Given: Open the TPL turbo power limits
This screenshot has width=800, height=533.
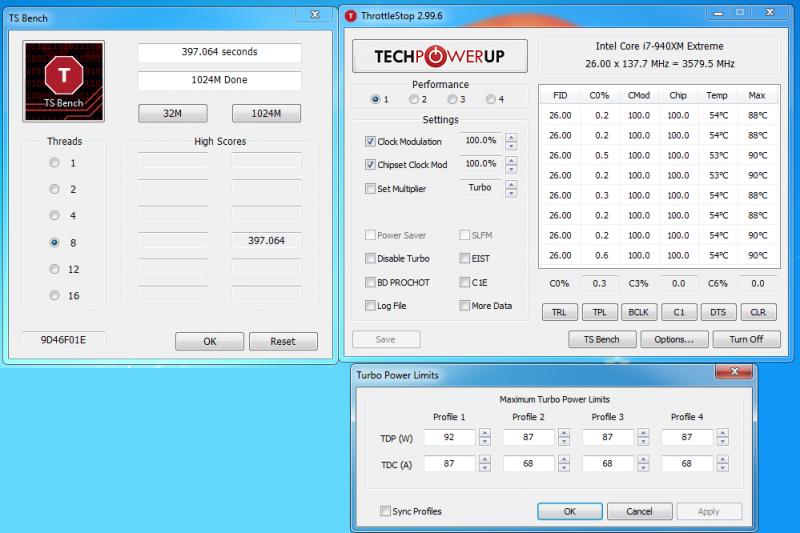Looking at the screenshot, I should (599, 312).
